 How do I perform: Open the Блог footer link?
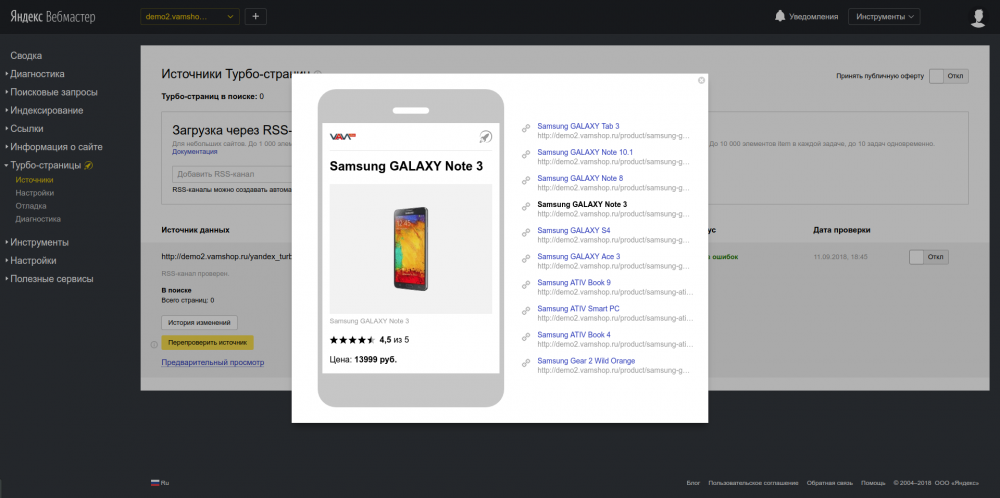693,483
